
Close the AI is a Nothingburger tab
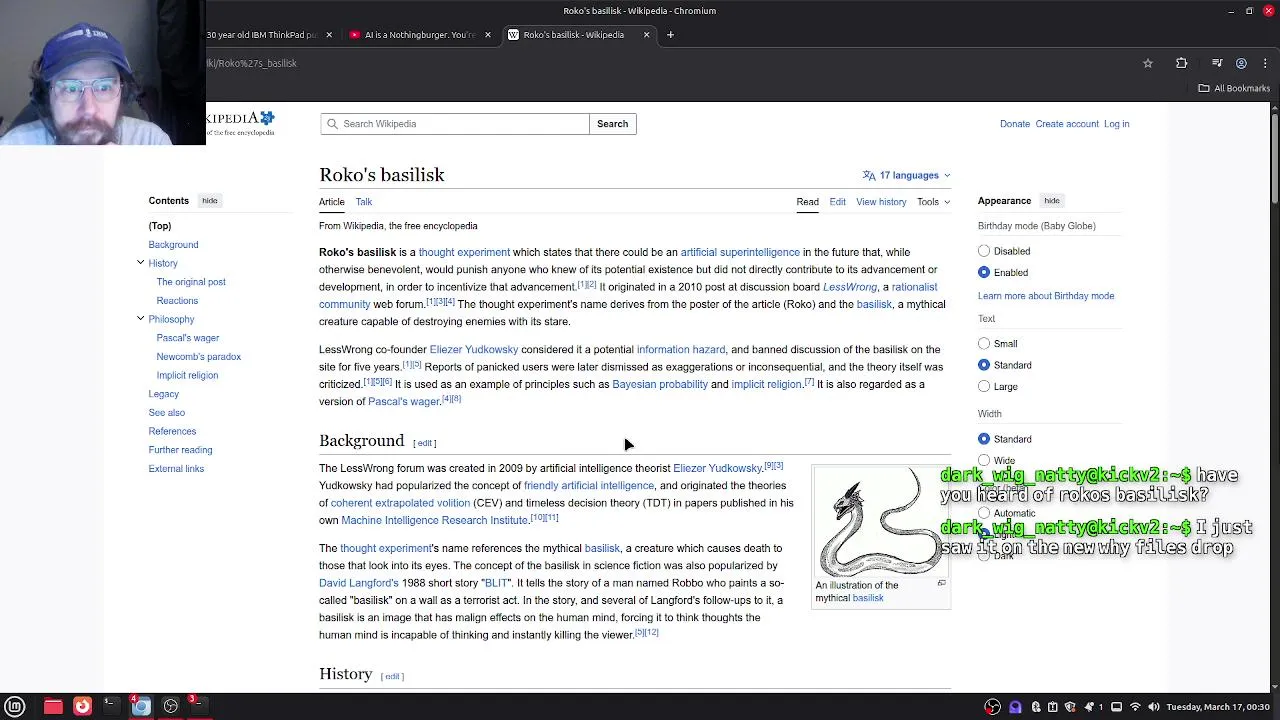coord(488,35)
